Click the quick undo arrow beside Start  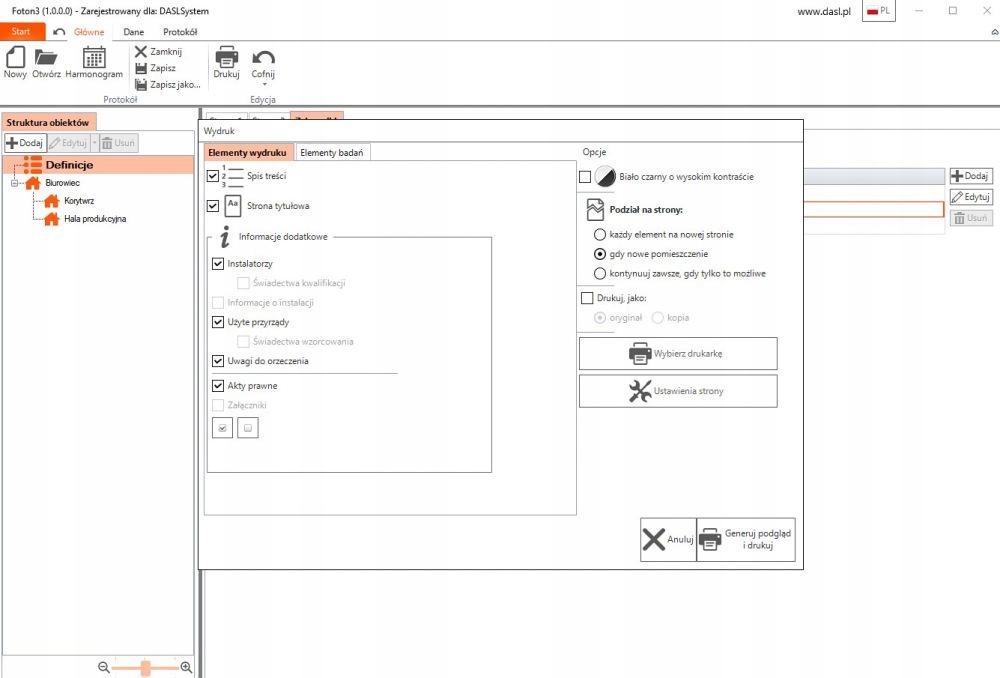click(59, 31)
